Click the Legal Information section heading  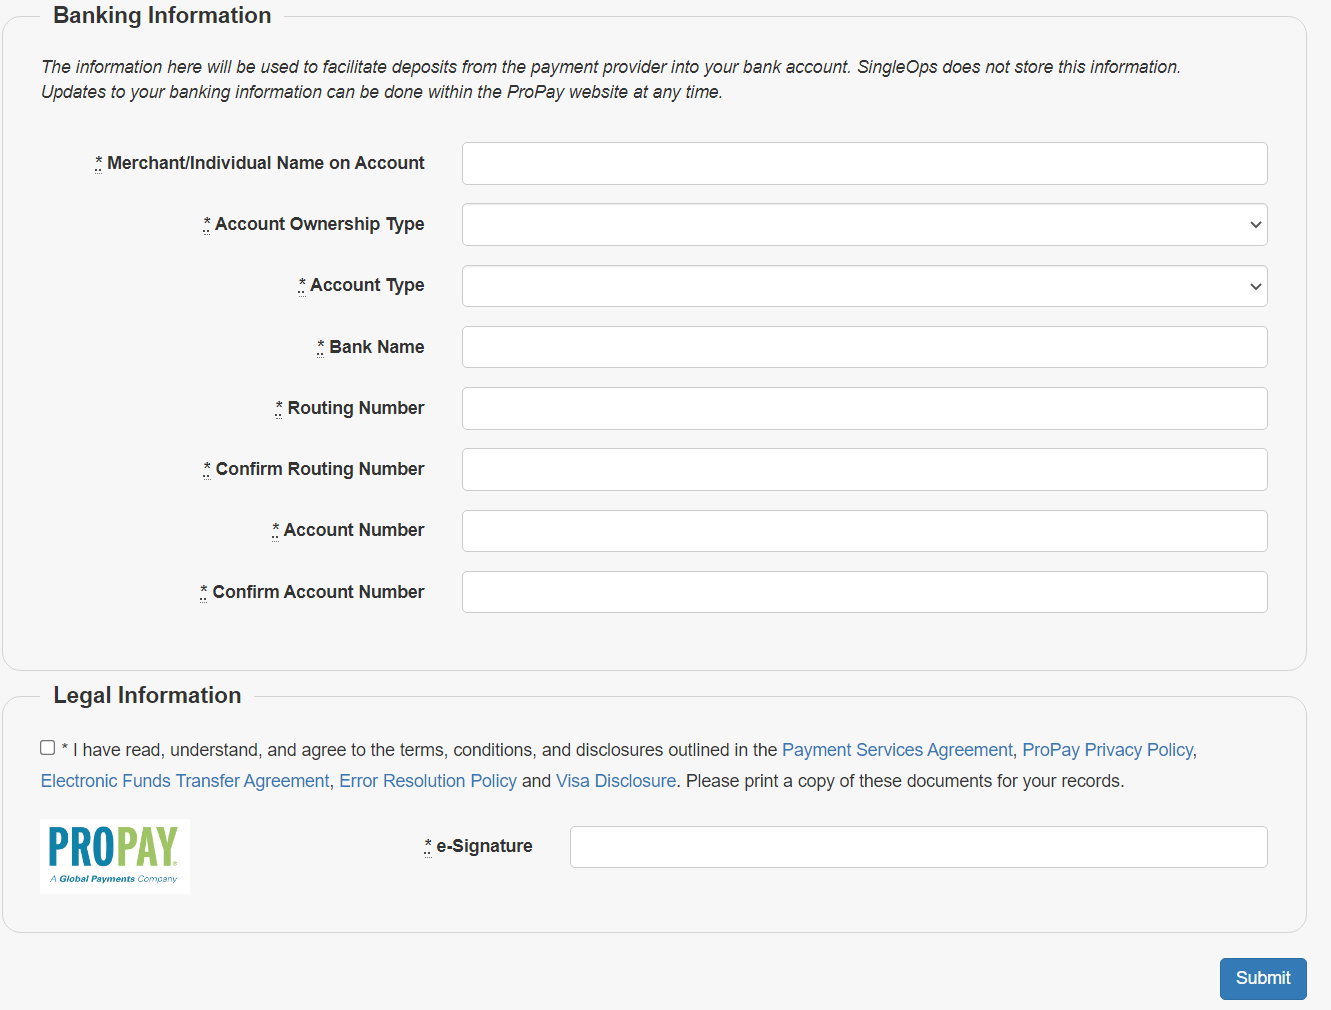tap(147, 695)
